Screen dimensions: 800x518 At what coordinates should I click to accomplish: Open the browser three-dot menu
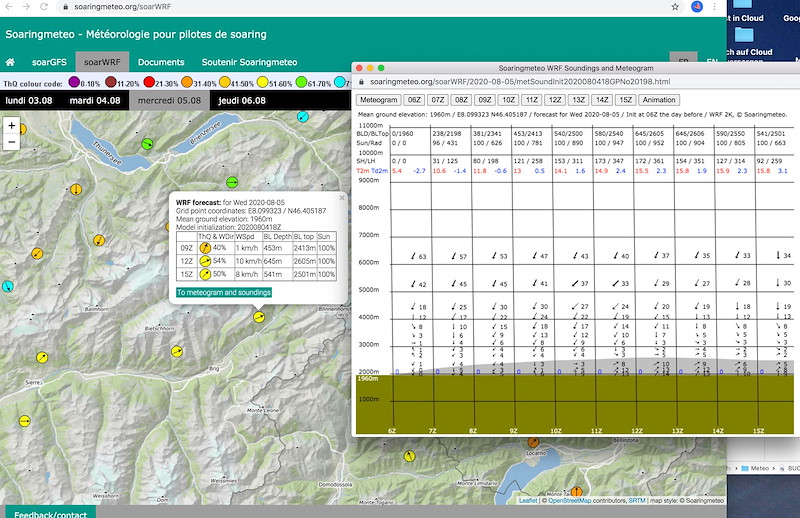714,7
